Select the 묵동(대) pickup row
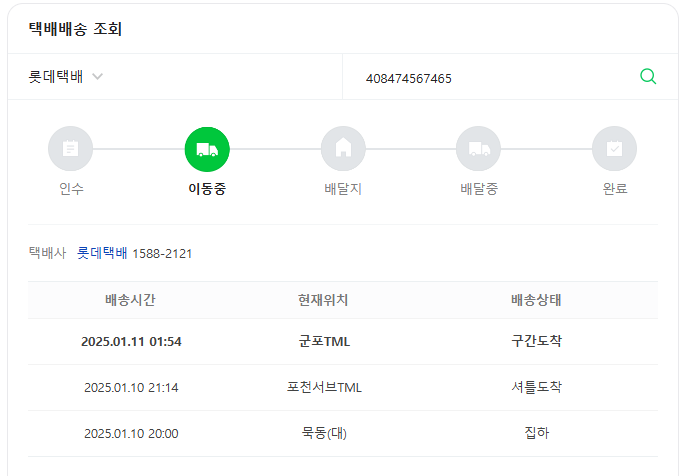The width and height of the screenshot is (690, 476). point(343,433)
